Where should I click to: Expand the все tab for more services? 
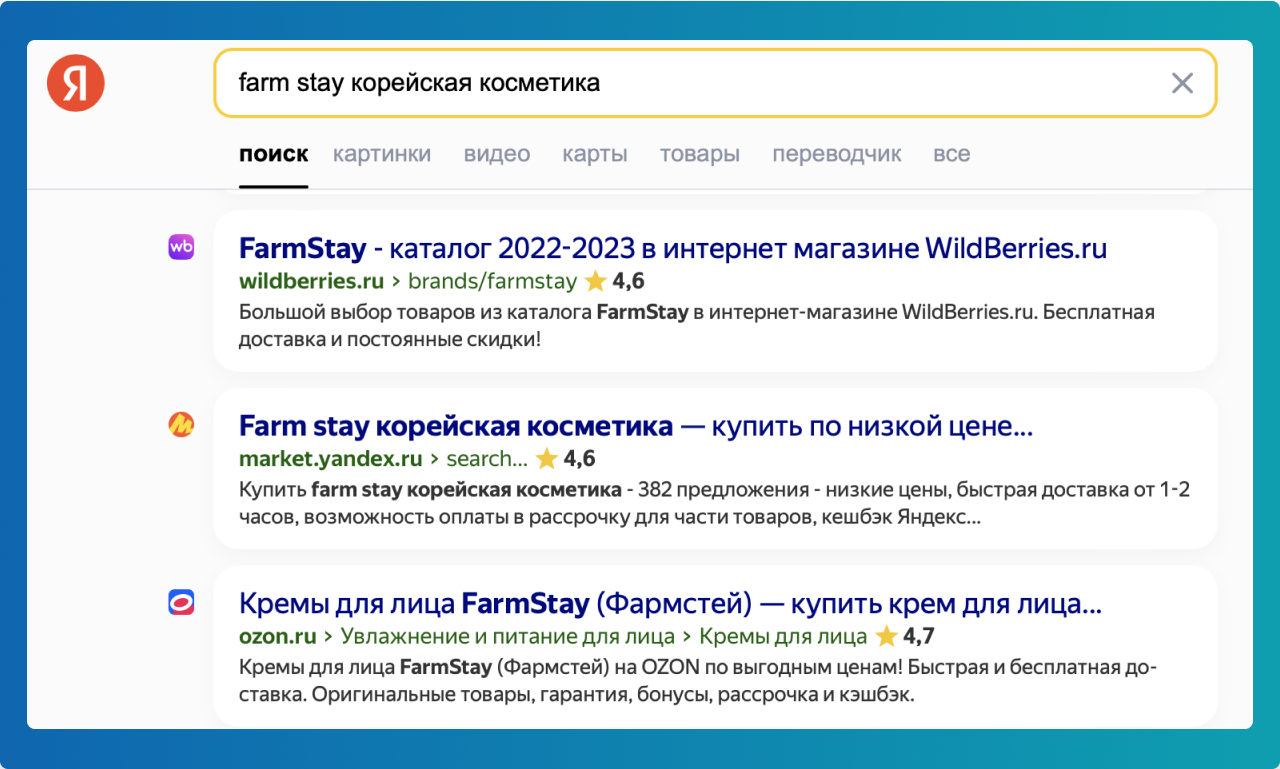click(951, 154)
